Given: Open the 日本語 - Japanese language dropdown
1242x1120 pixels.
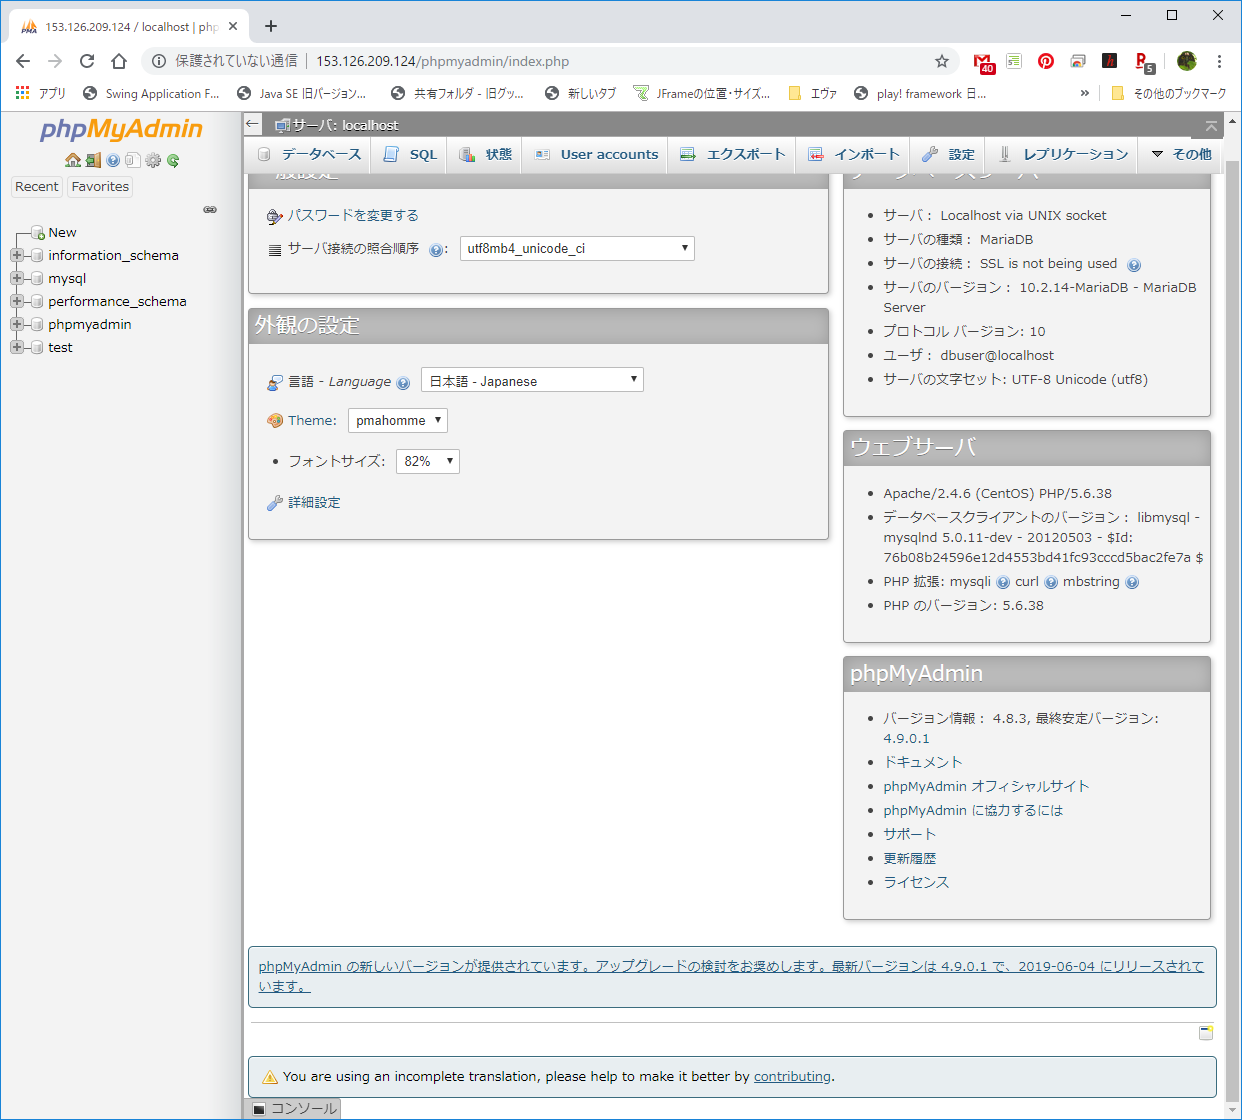Looking at the screenshot, I should (x=532, y=380).
